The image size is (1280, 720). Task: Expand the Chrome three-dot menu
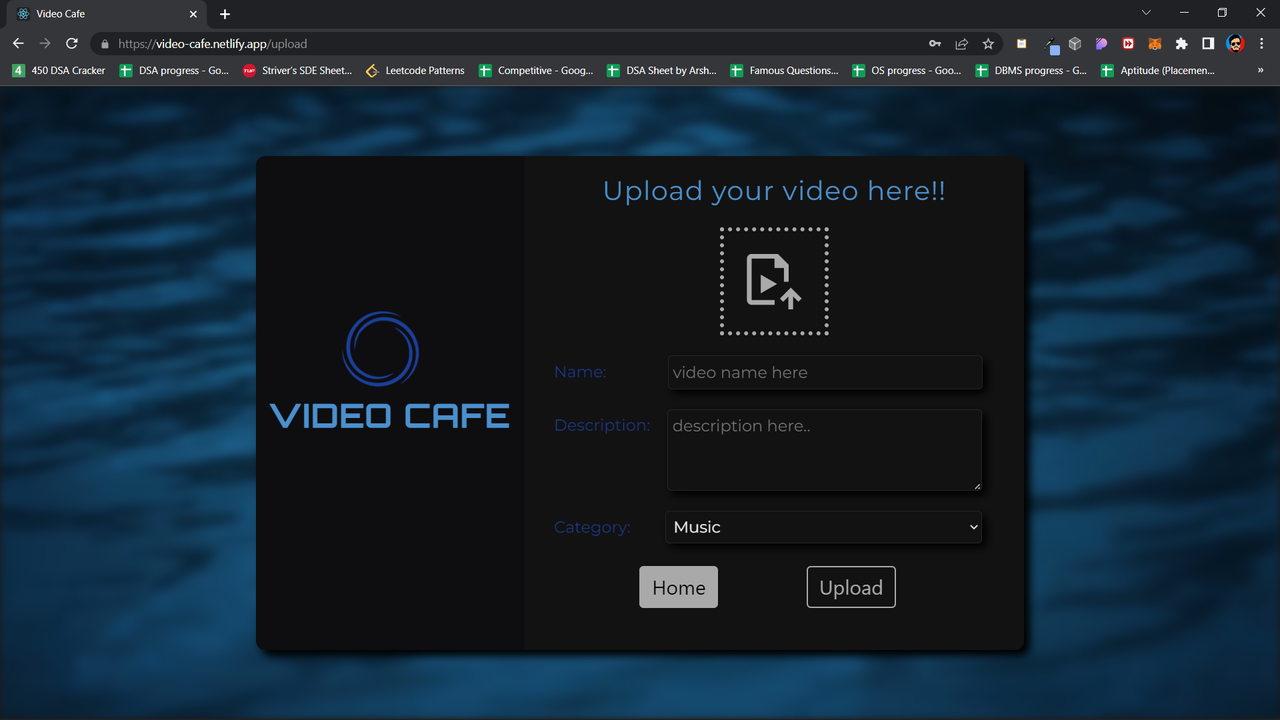(x=1261, y=43)
